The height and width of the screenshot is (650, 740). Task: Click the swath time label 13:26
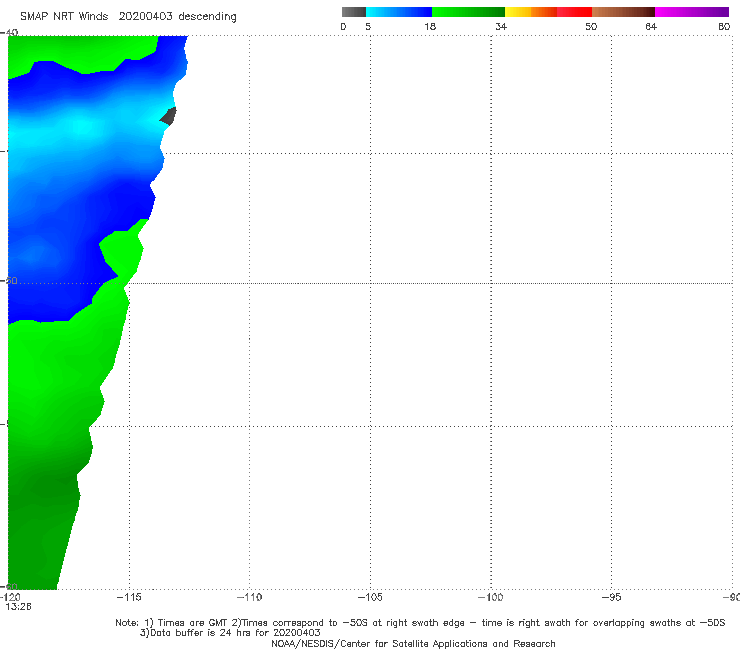18,607
